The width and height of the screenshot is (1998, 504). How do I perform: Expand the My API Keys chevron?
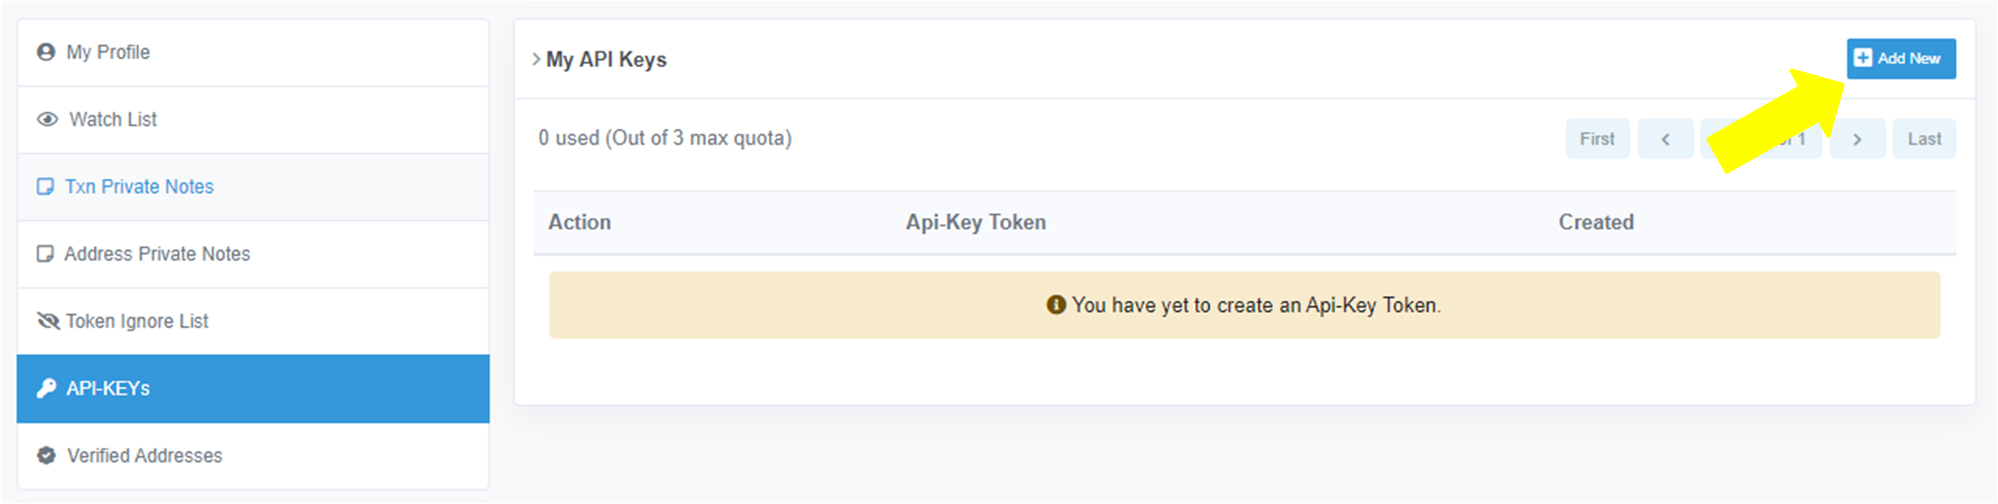tap(536, 59)
